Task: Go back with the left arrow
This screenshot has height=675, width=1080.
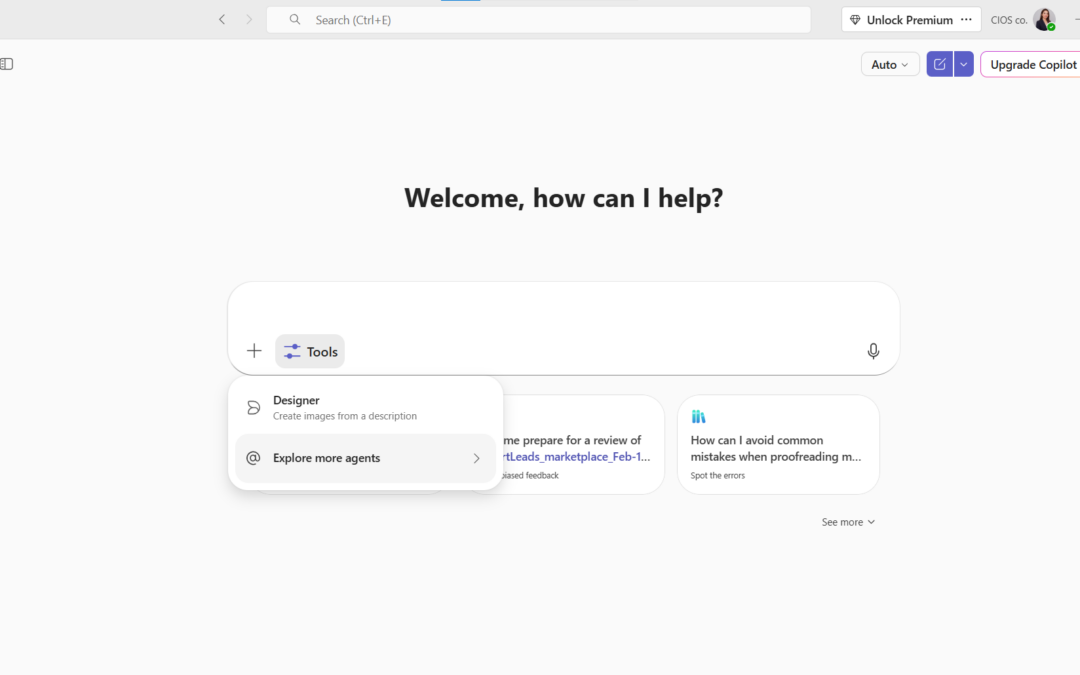Action: point(222,19)
